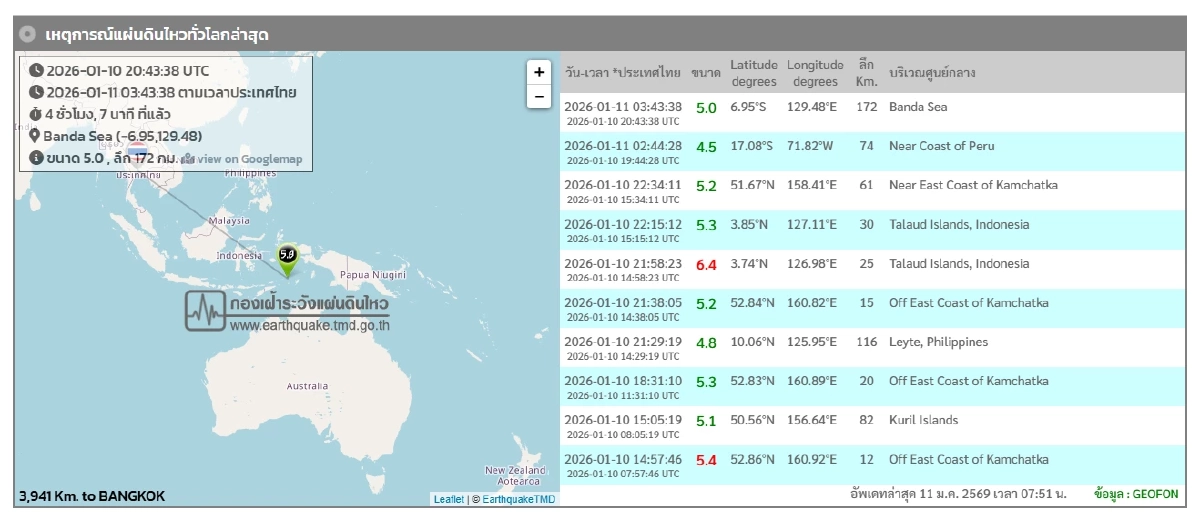The width and height of the screenshot is (1200, 521).
Task: Open the Leaflet attribution link
Action: click(448, 499)
